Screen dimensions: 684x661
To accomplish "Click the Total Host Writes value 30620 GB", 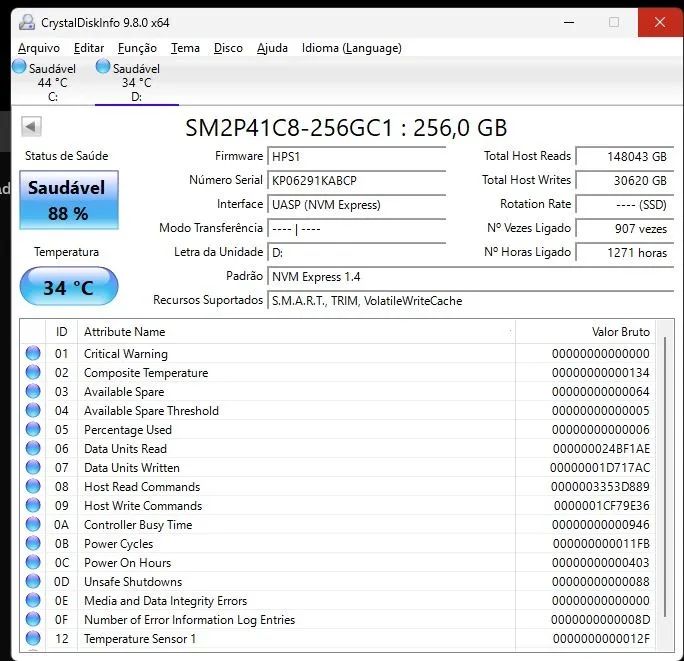I will 625,181.
